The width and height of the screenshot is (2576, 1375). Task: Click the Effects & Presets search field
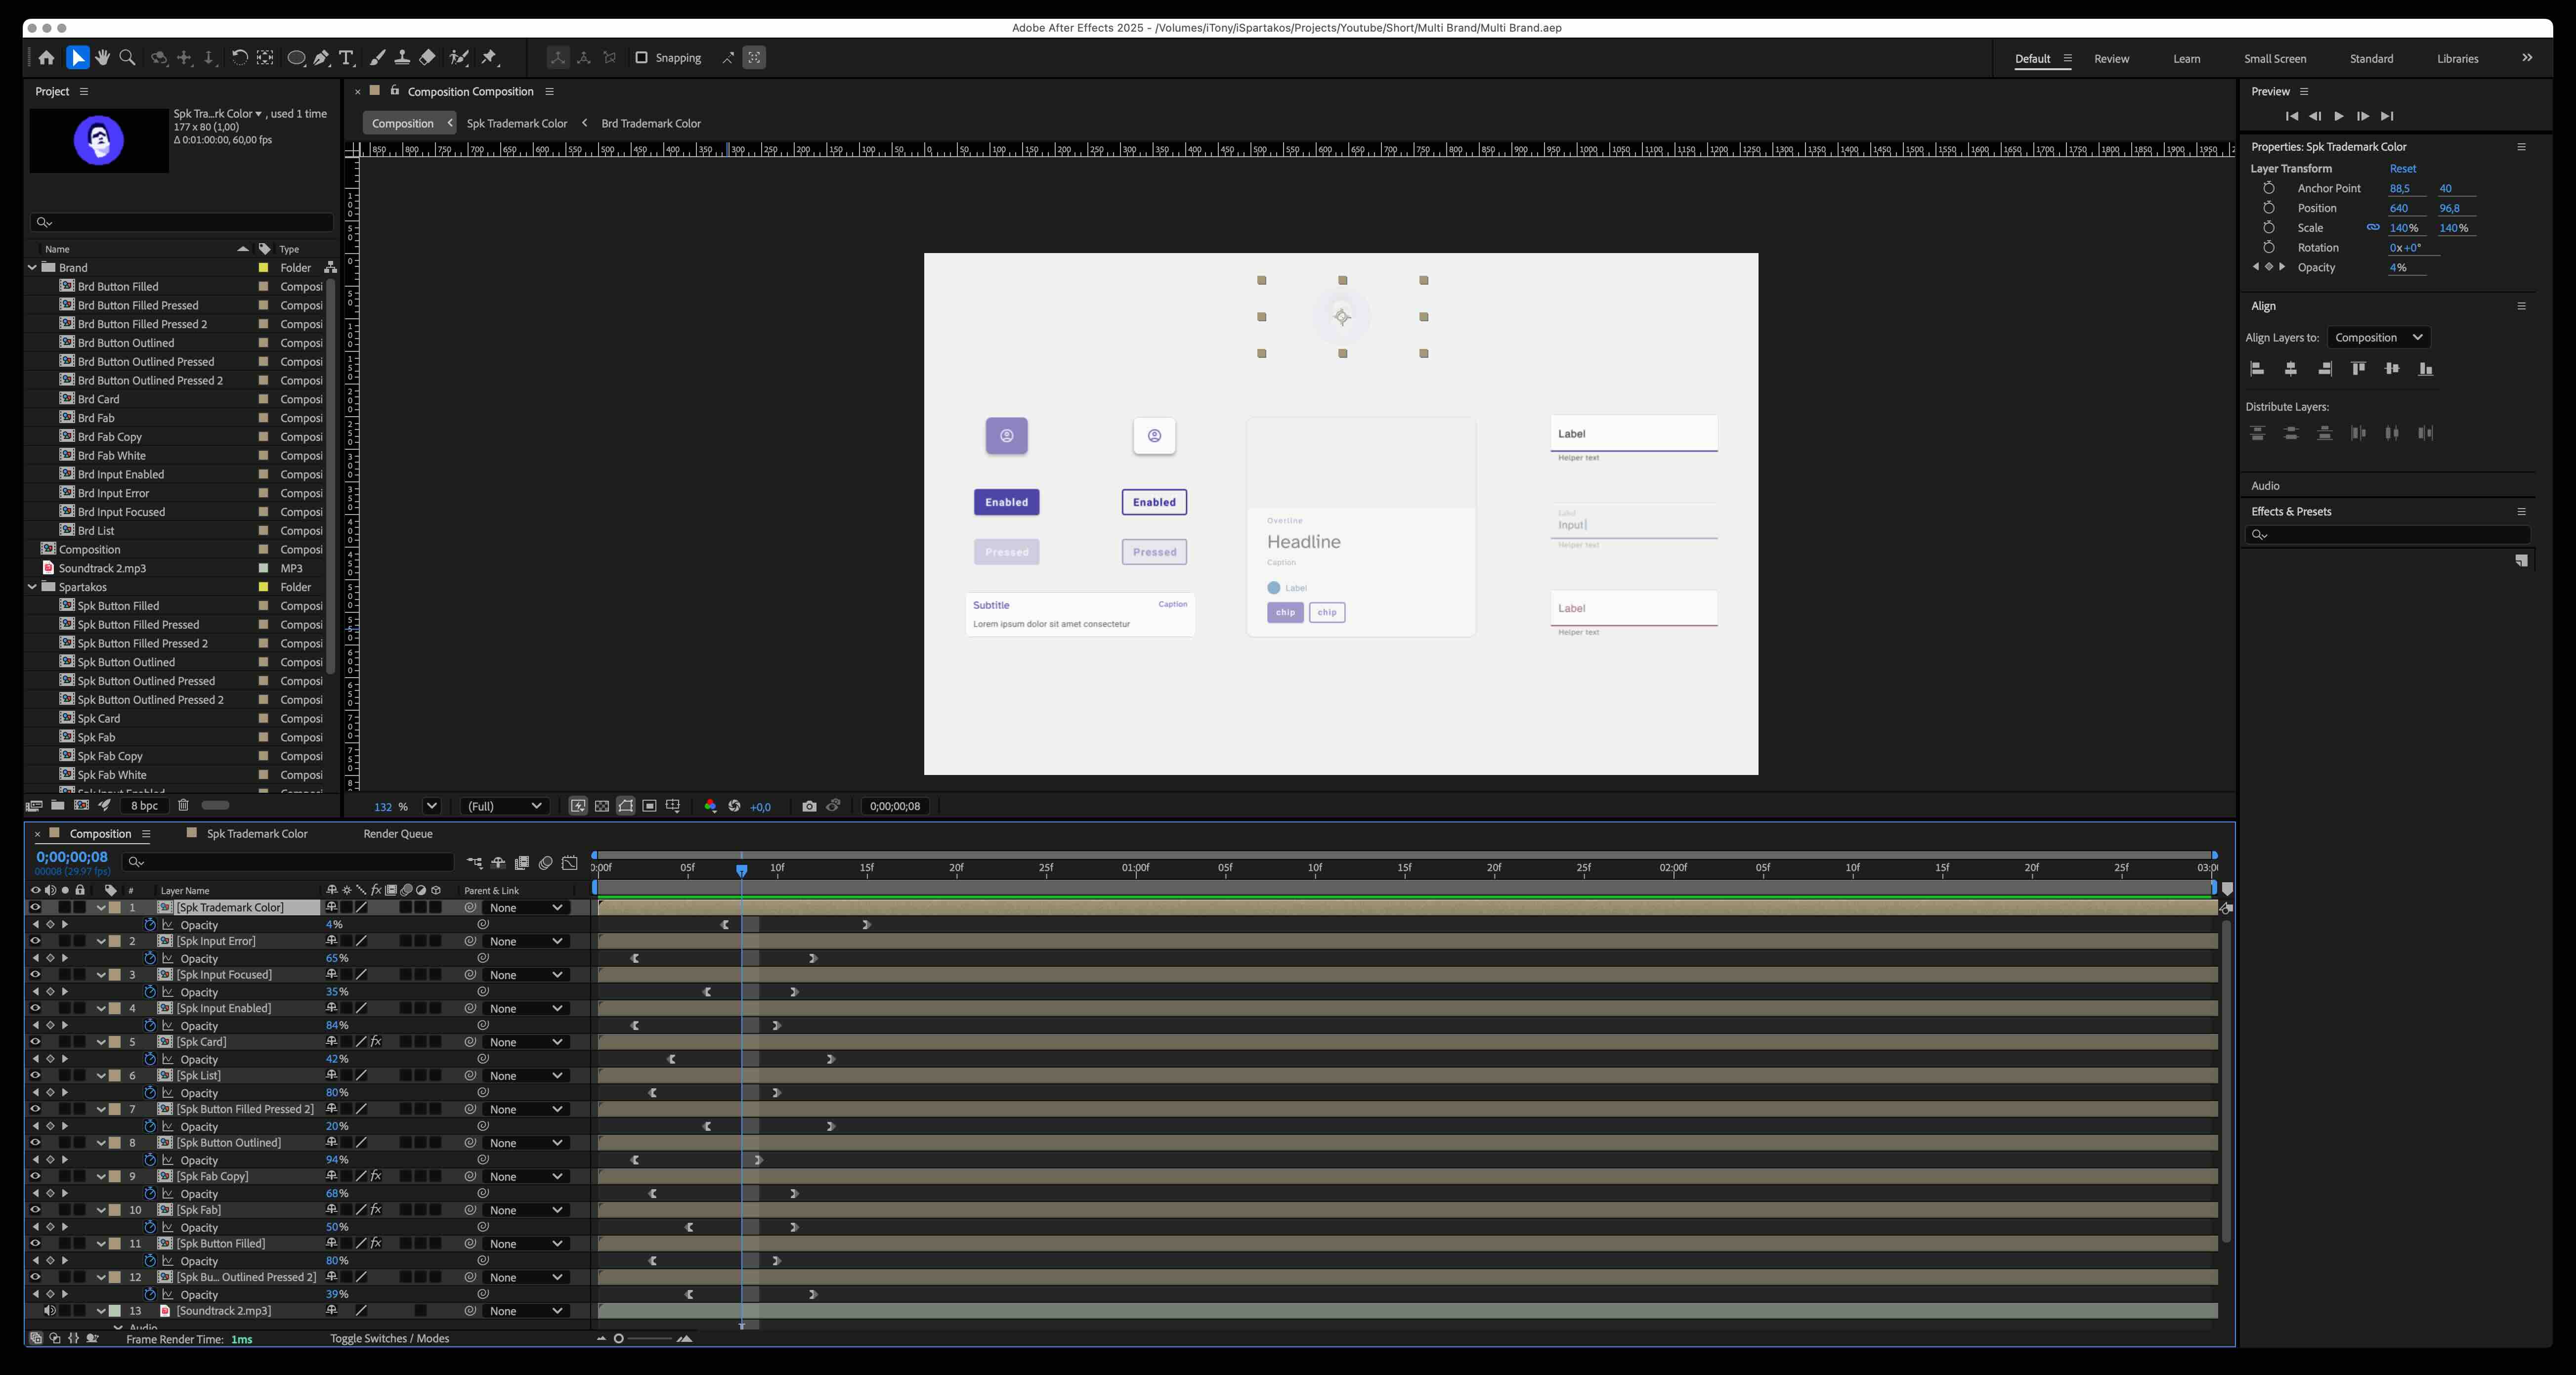2387,535
